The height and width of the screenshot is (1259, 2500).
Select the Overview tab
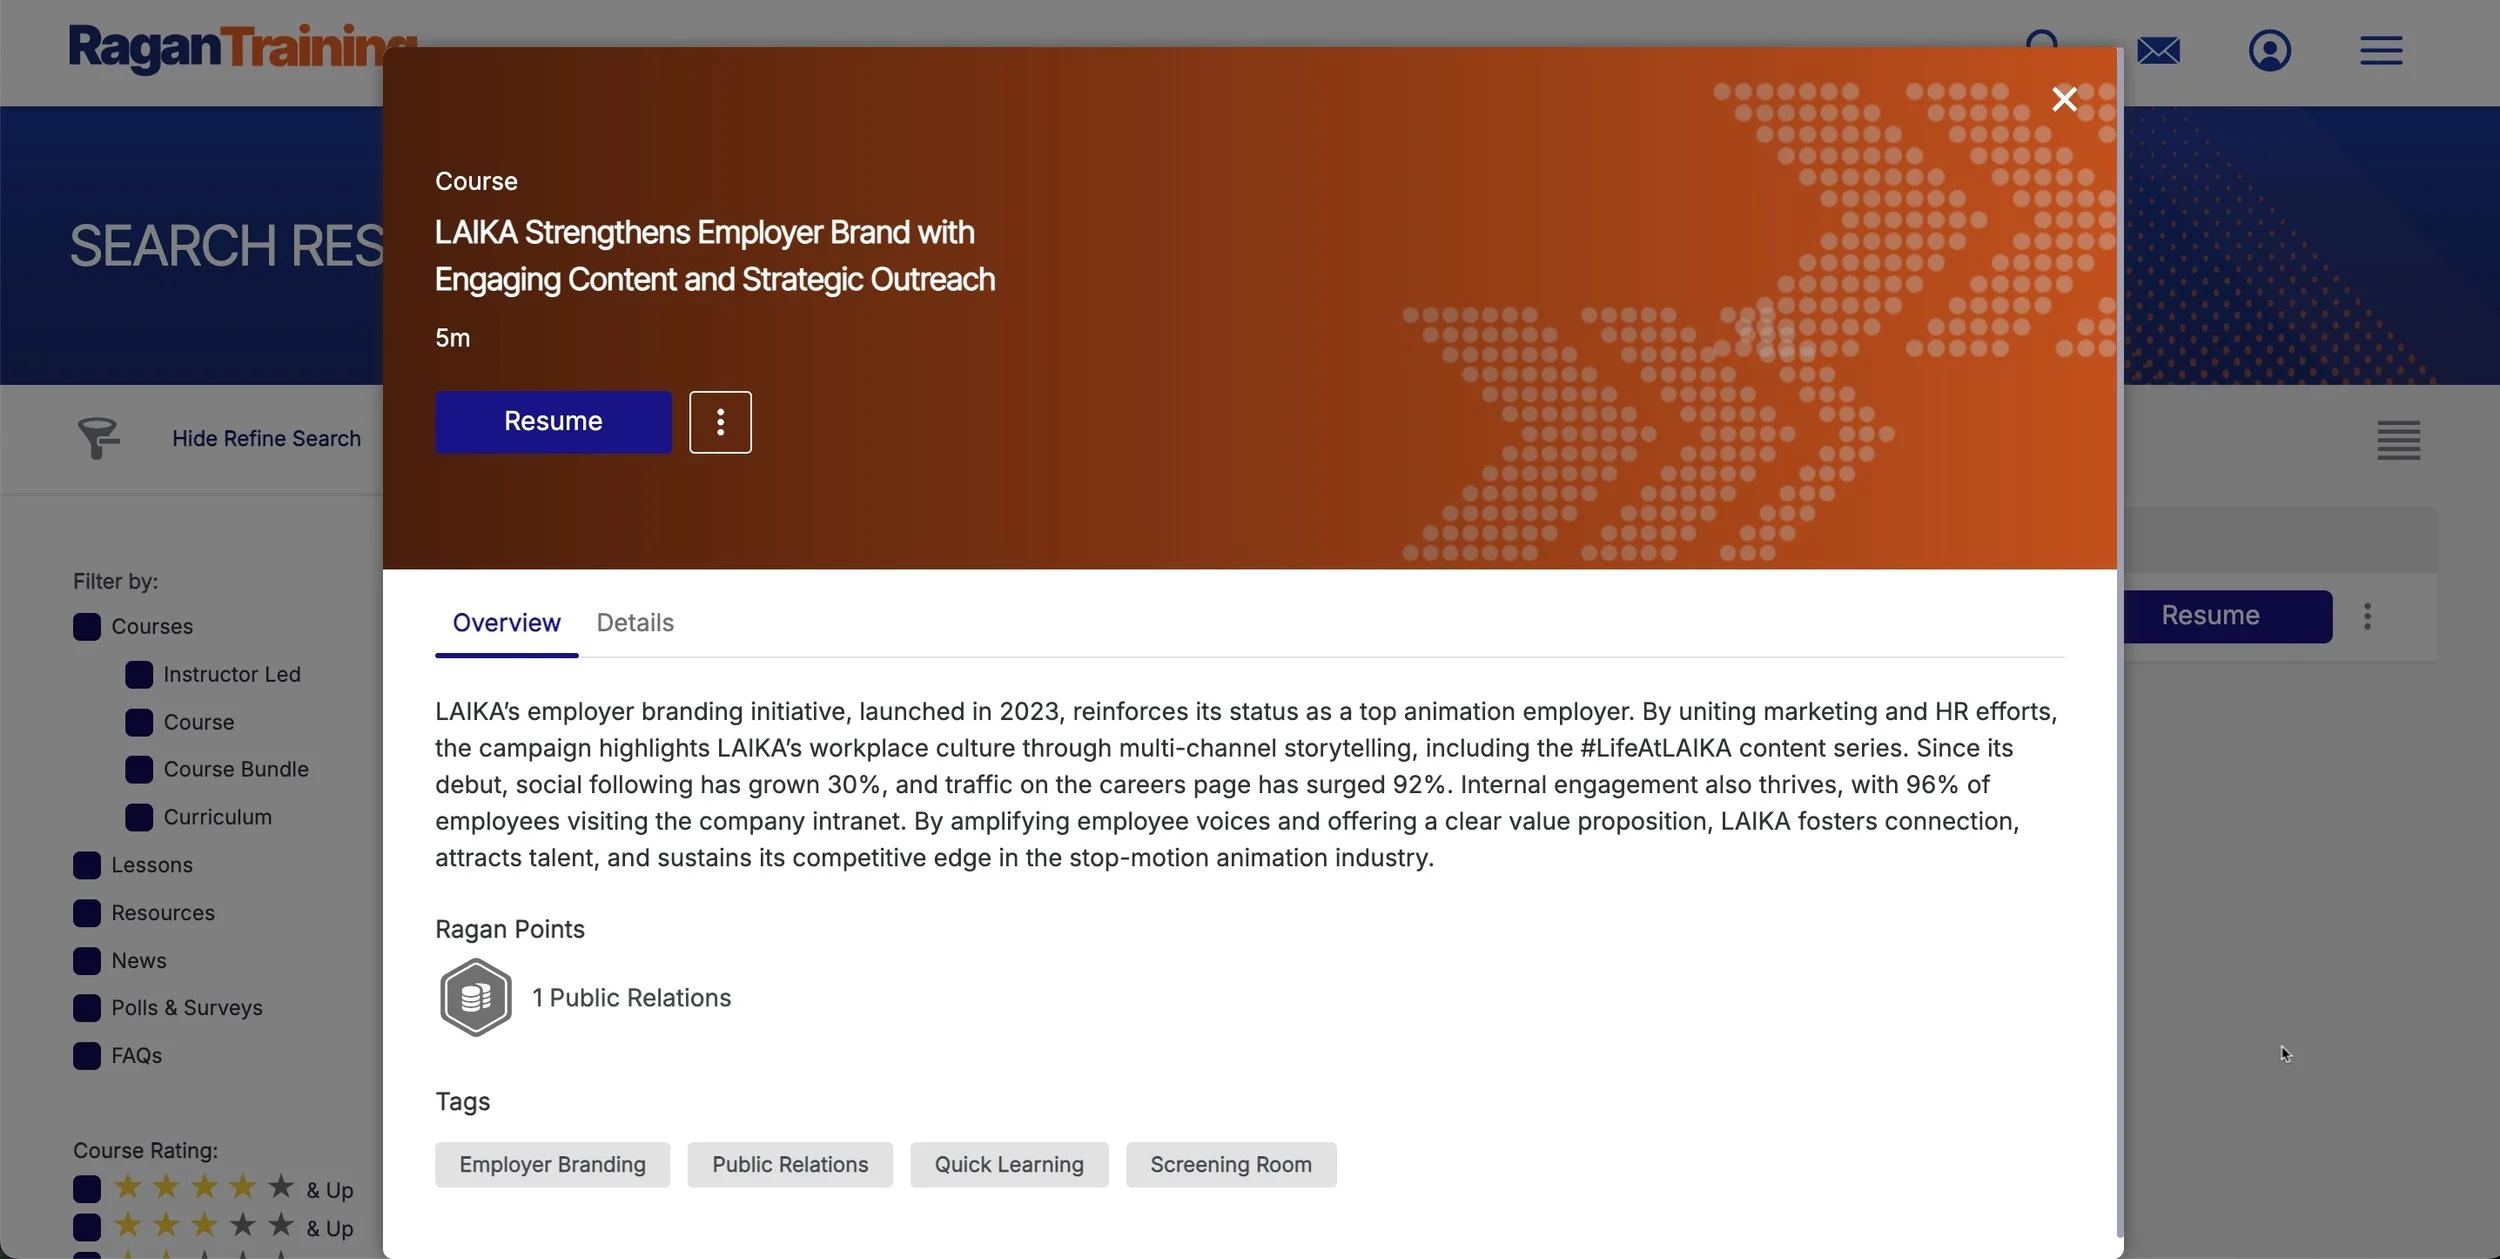click(x=506, y=623)
